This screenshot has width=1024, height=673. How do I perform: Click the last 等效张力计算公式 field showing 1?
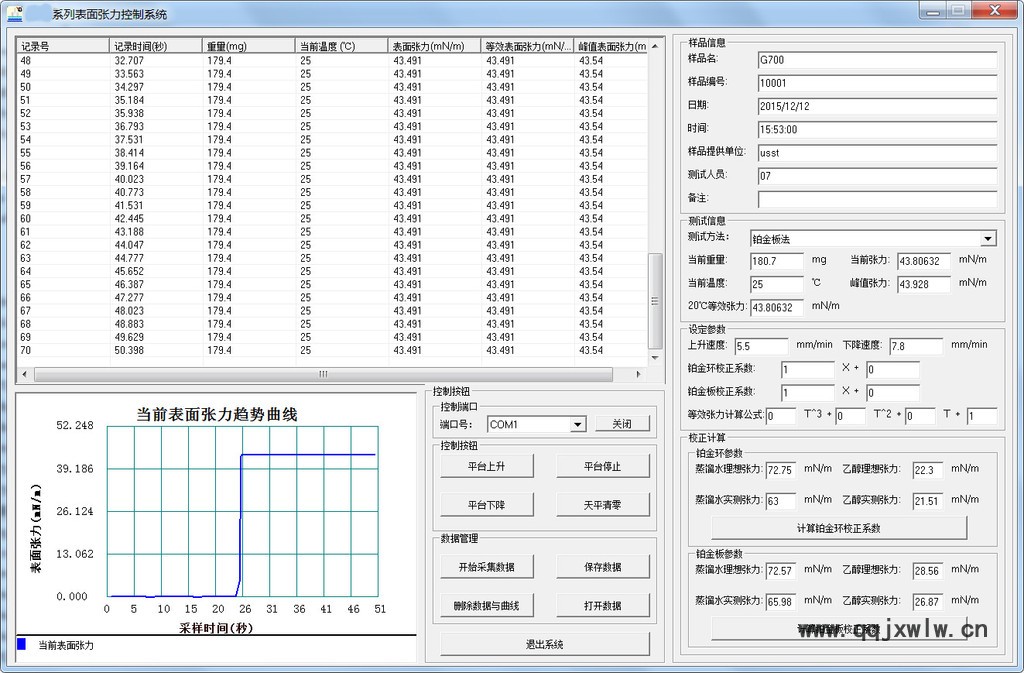982,416
